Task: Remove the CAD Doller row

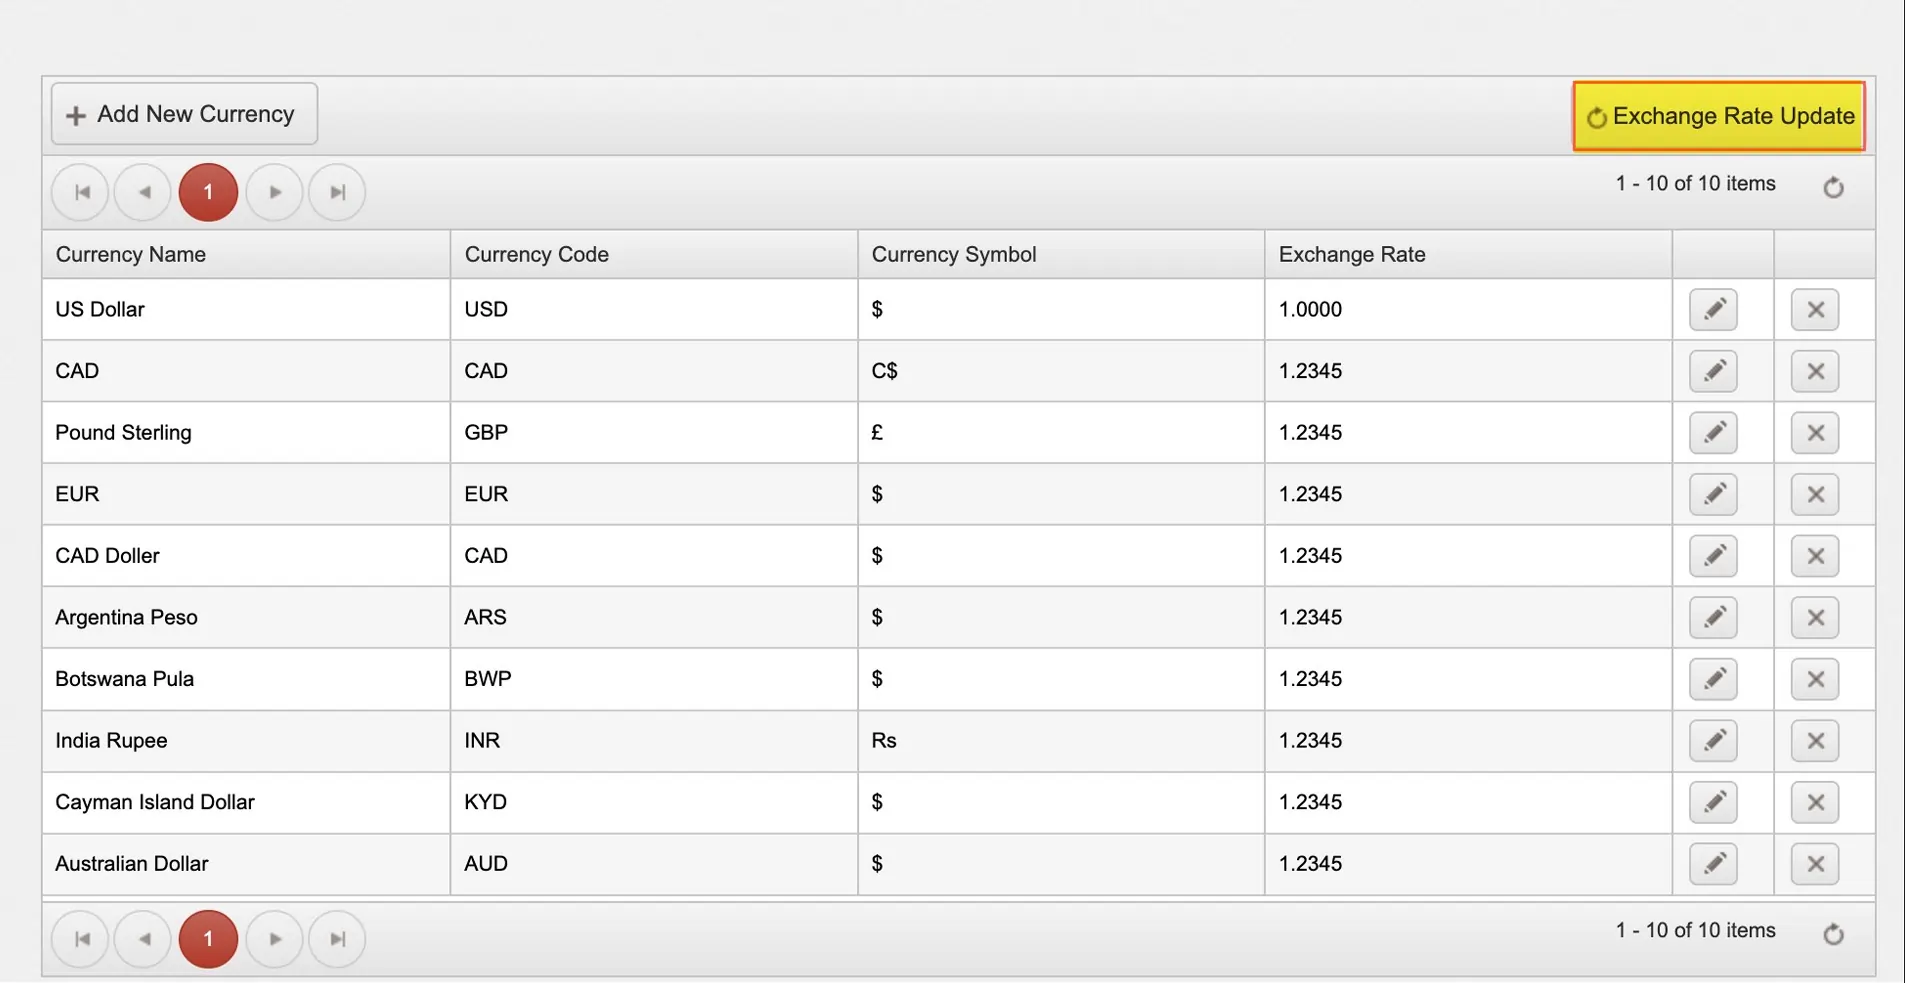Action: tap(1815, 556)
